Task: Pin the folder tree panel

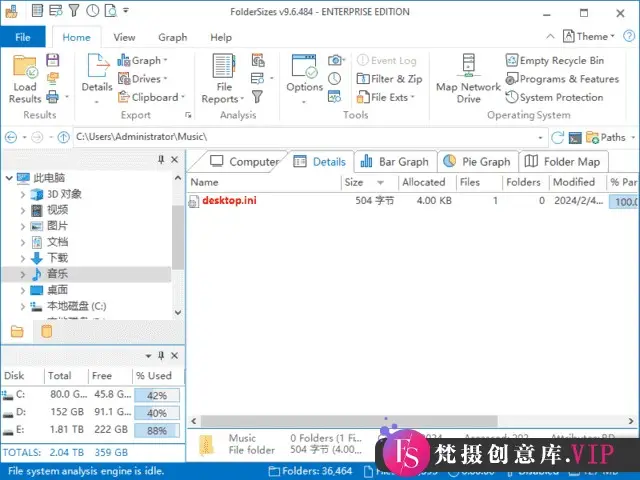Action: pyautogui.click(x=161, y=160)
